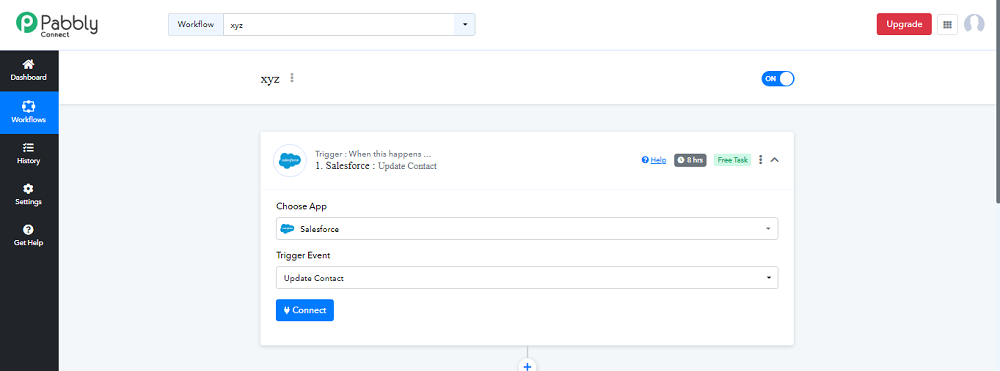Collapse the trigger step with chevron
The height and width of the screenshot is (371, 1000).
(775, 160)
